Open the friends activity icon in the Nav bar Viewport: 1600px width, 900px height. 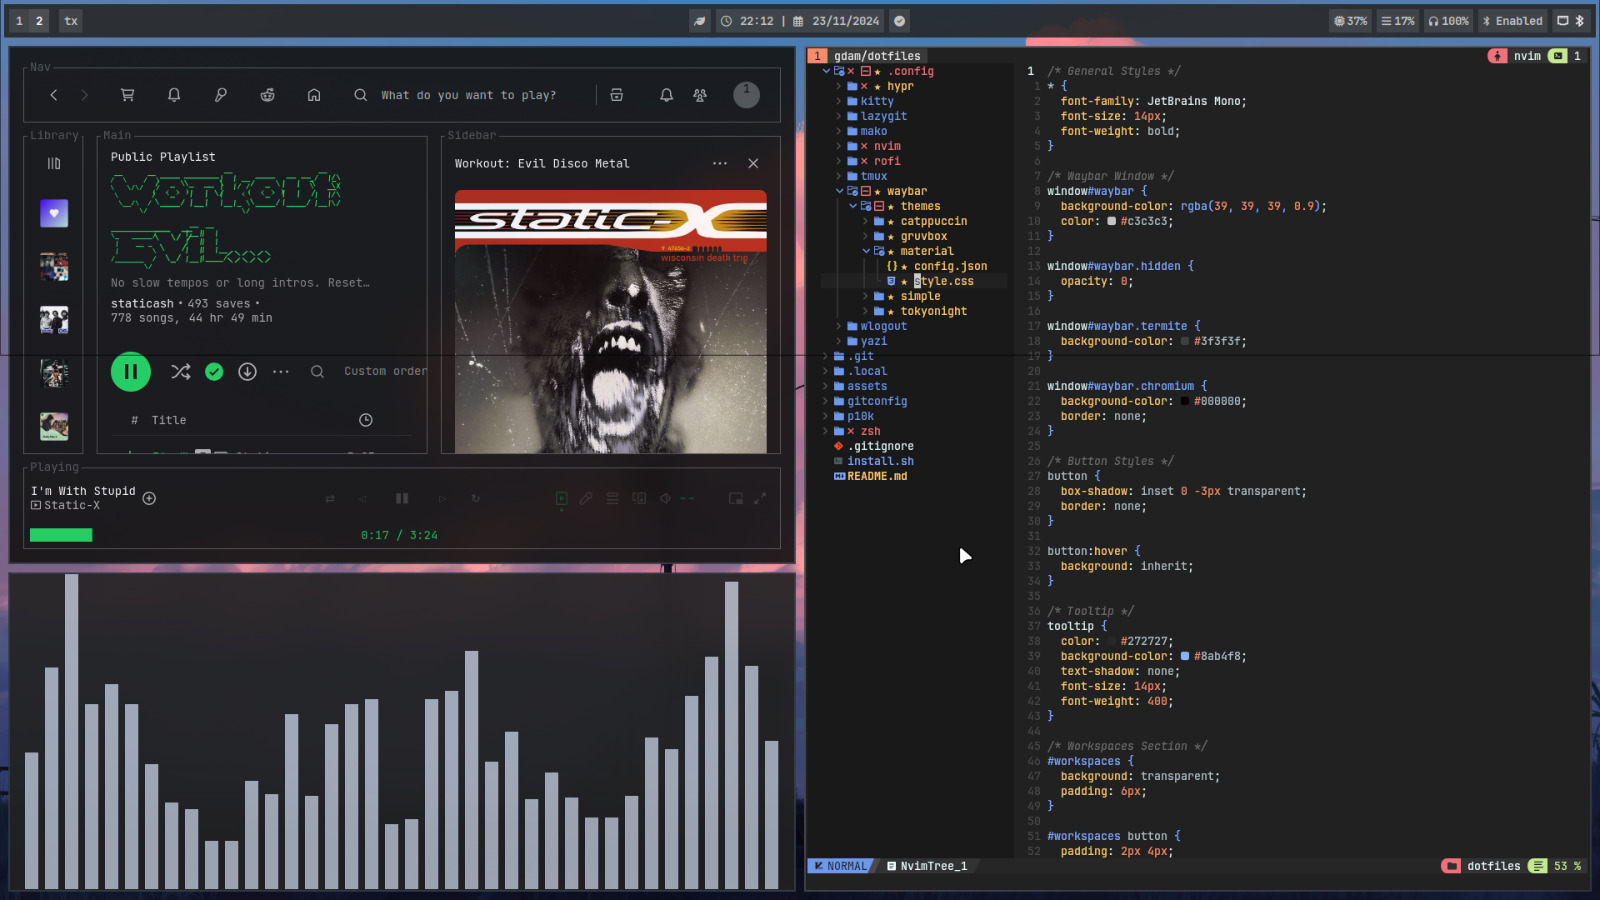[x=700, y=95]
